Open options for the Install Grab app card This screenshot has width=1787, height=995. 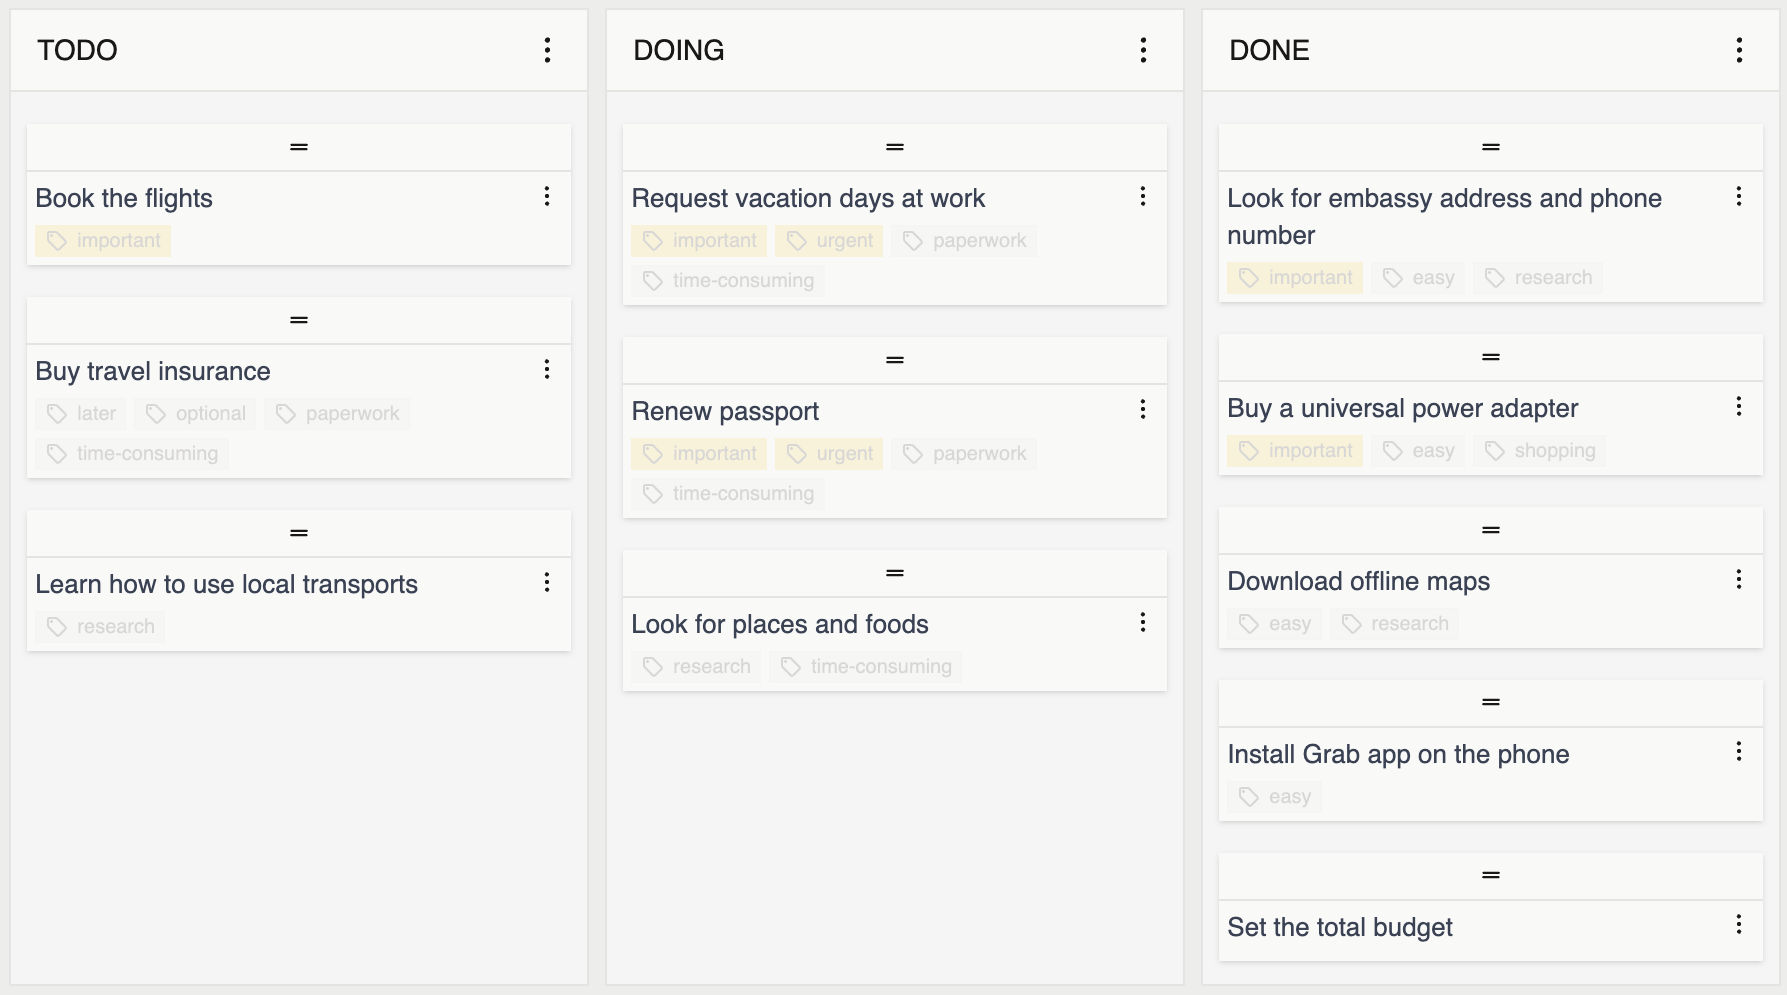(x=1739, y=752)
